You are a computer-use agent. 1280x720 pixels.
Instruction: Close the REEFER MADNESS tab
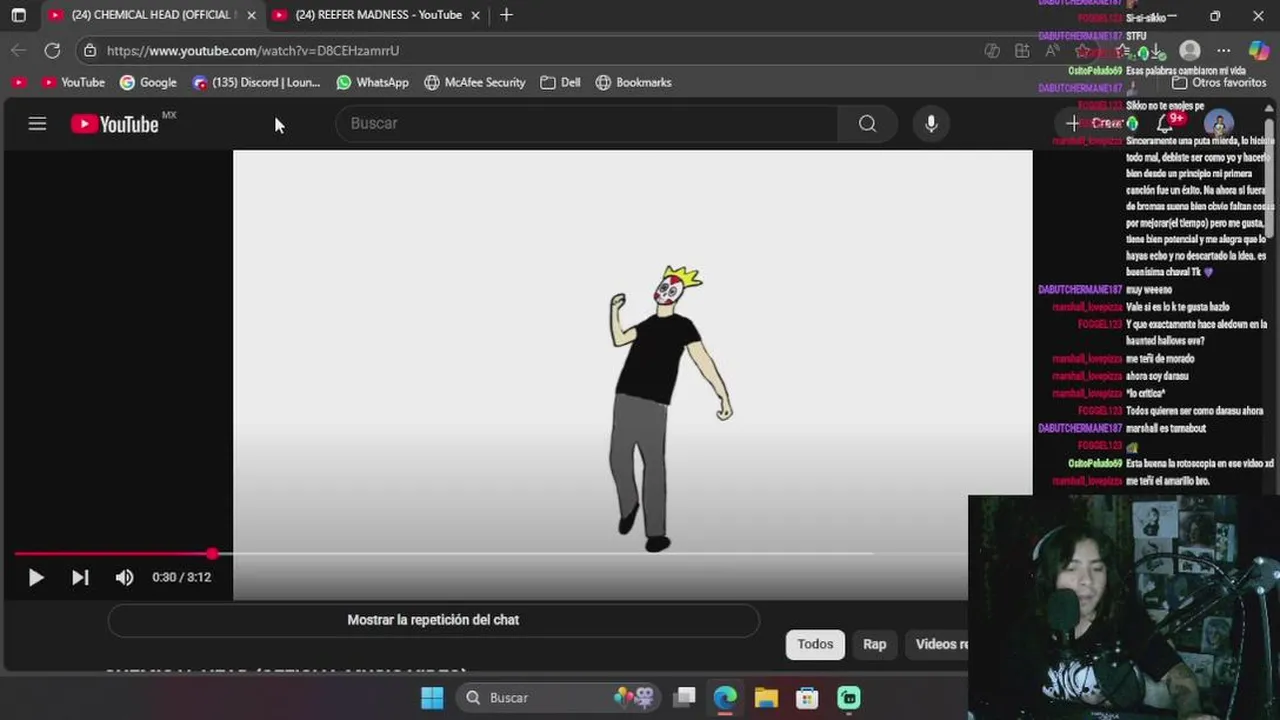click(475, 15)
